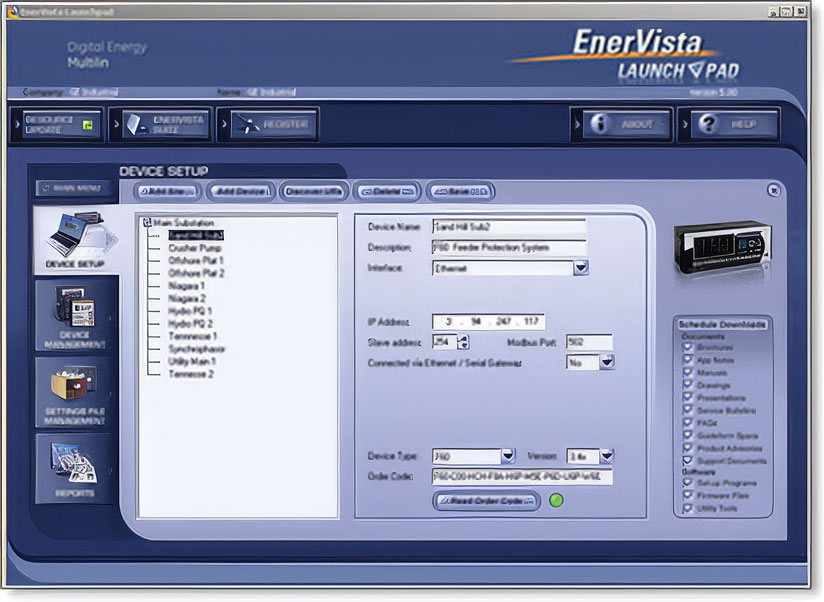Click the Delete button
The width and height of the screenshot is (824, 602).
pyautogui.click(x=387, y=192)
